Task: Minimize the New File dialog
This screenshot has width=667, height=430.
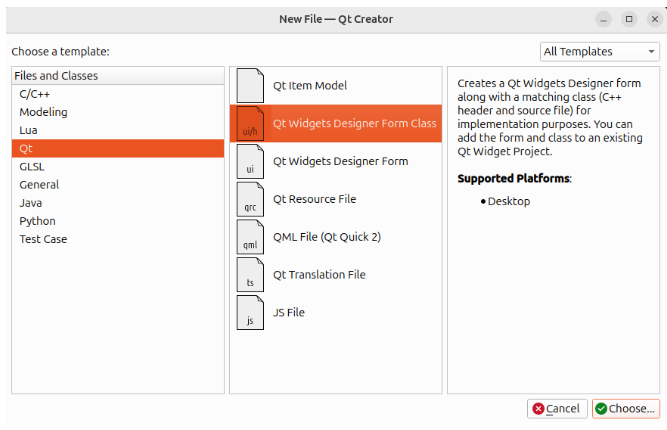Action: [603, 19]
